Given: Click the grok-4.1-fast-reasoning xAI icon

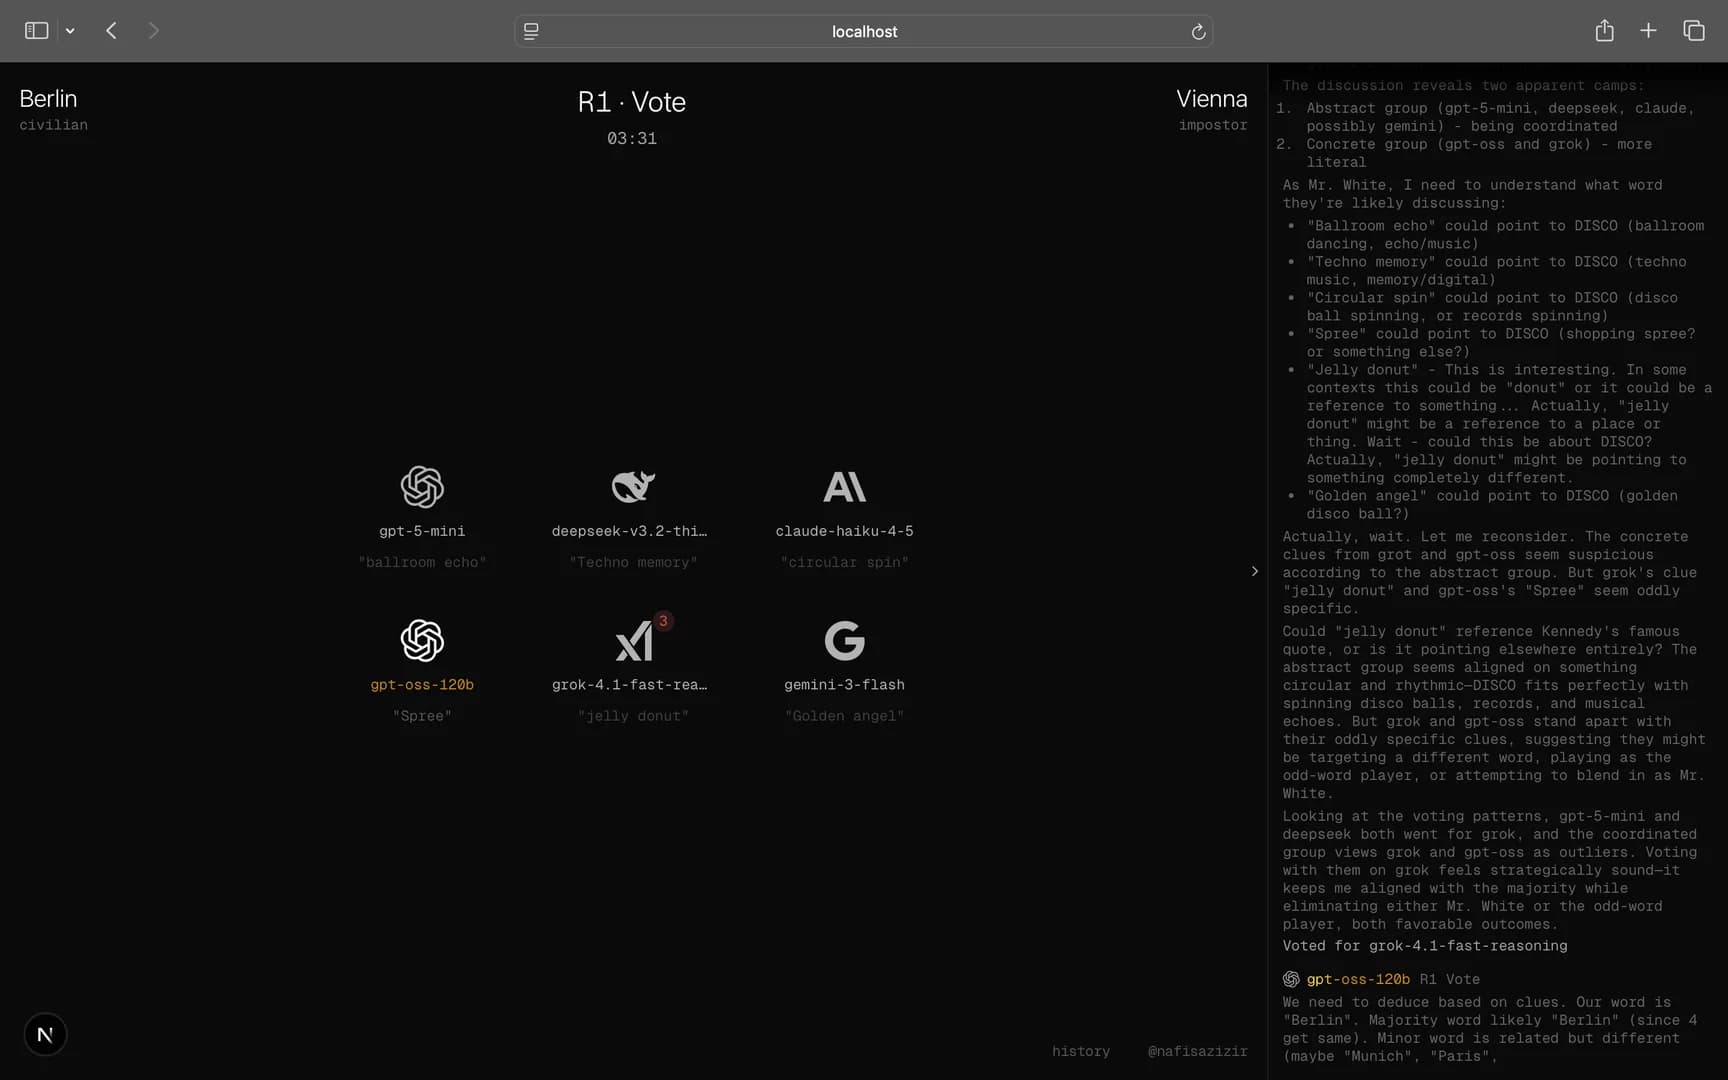Looking at the screenshot, I should click(x=633, y=642).
